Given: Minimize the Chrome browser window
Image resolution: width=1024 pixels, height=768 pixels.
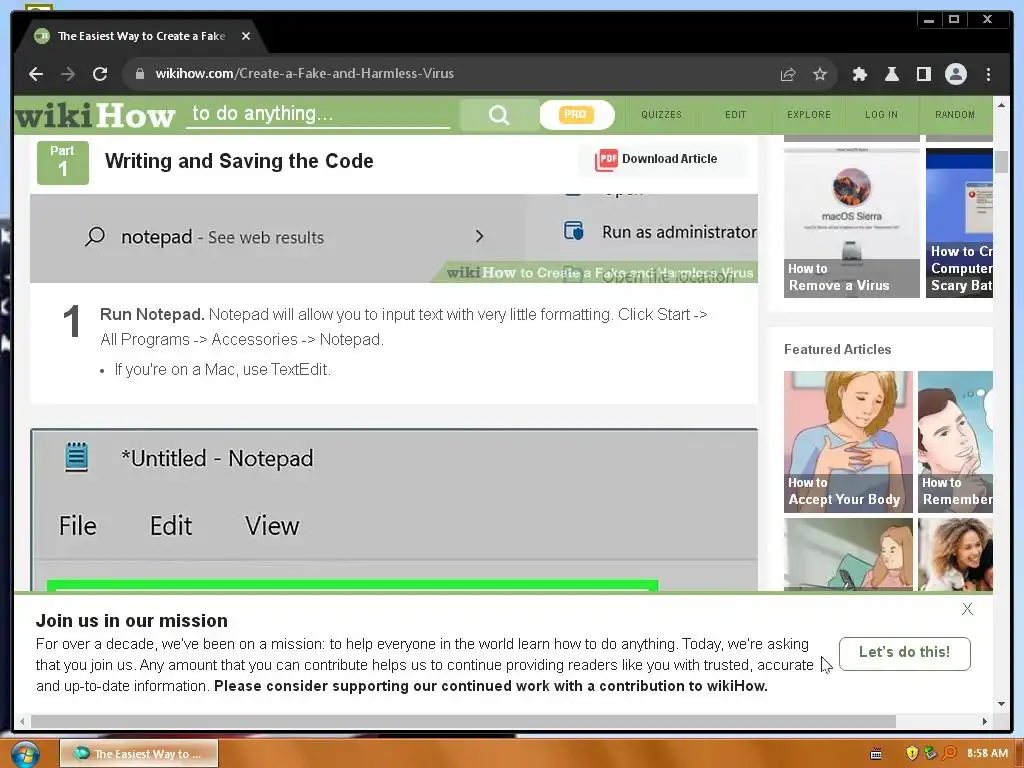Looking at the screenshot, I should [x=929, y=20].
